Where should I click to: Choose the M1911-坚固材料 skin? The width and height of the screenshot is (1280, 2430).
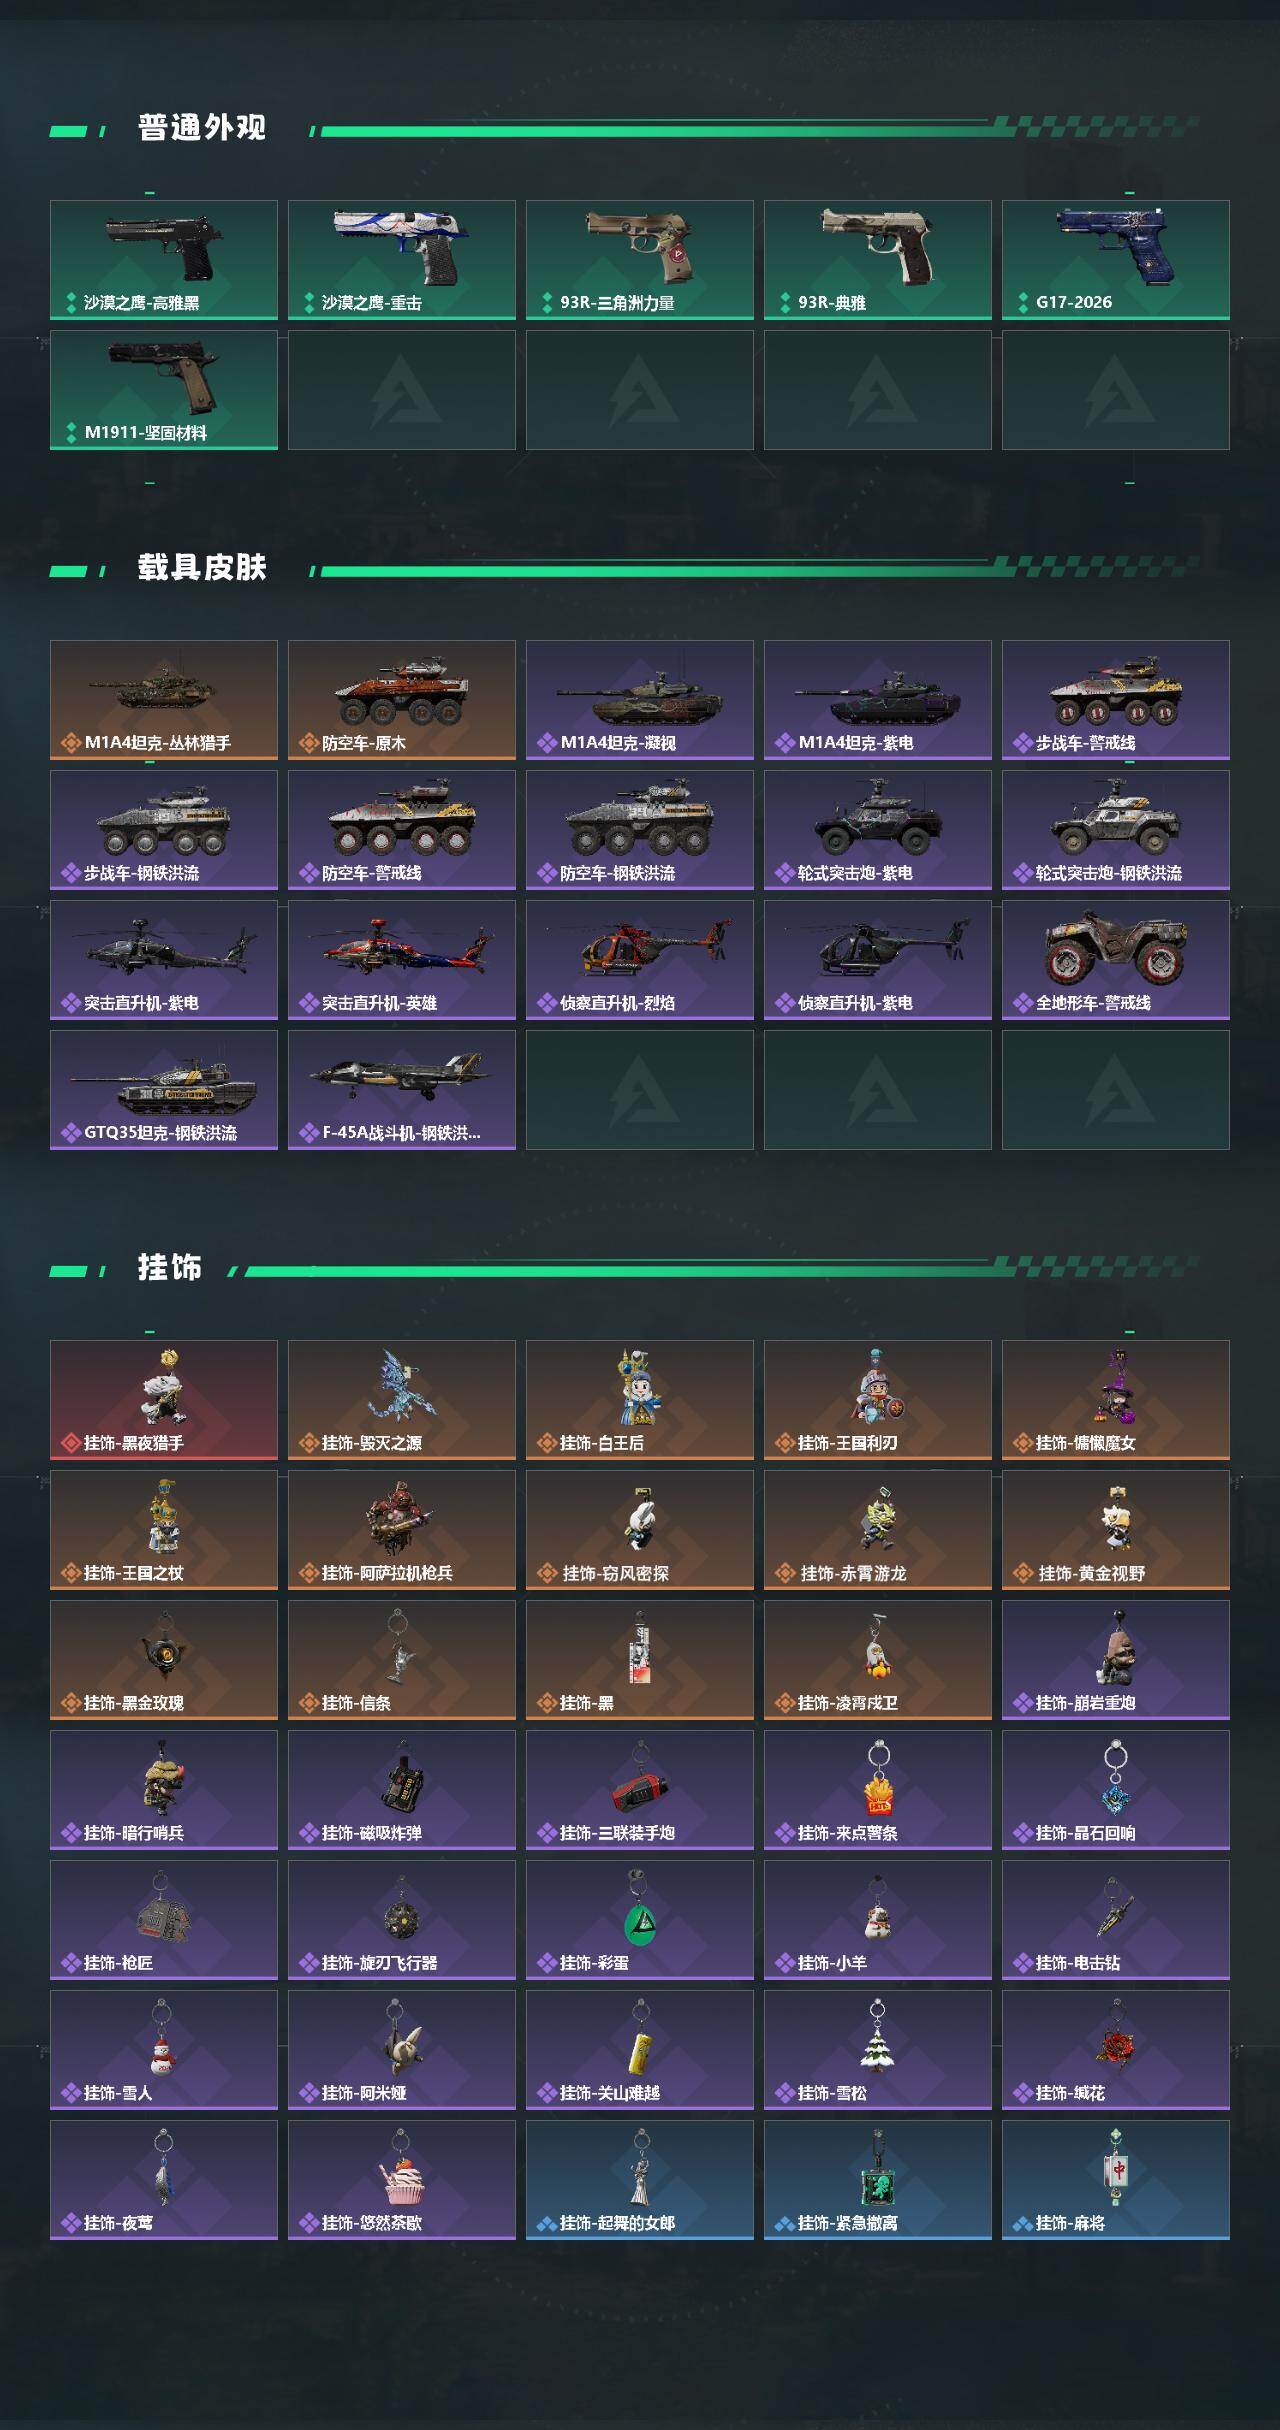(164, 390)
